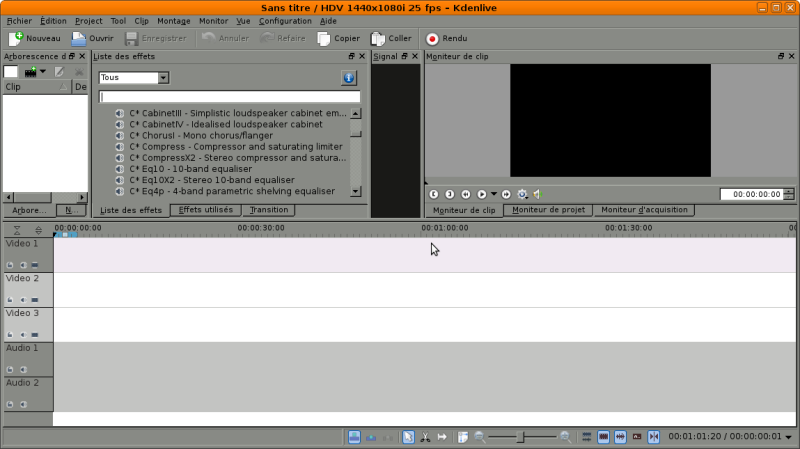Switch to Moniteur d'acquisition tab
Screen dimensions: 800x449
click(x=644, y=210)
